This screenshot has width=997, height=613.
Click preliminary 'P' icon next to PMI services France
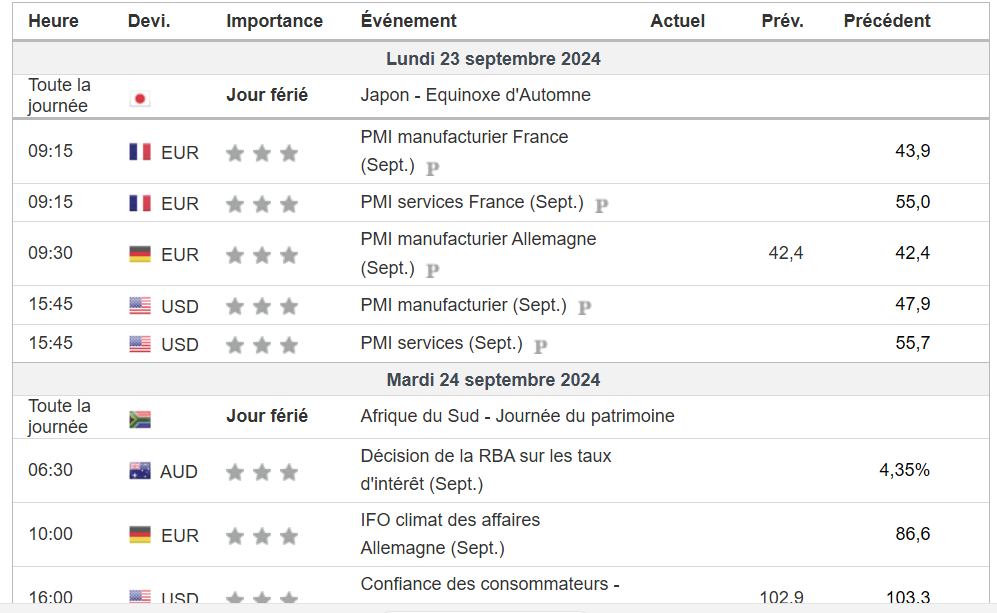[x=602, y=205]
